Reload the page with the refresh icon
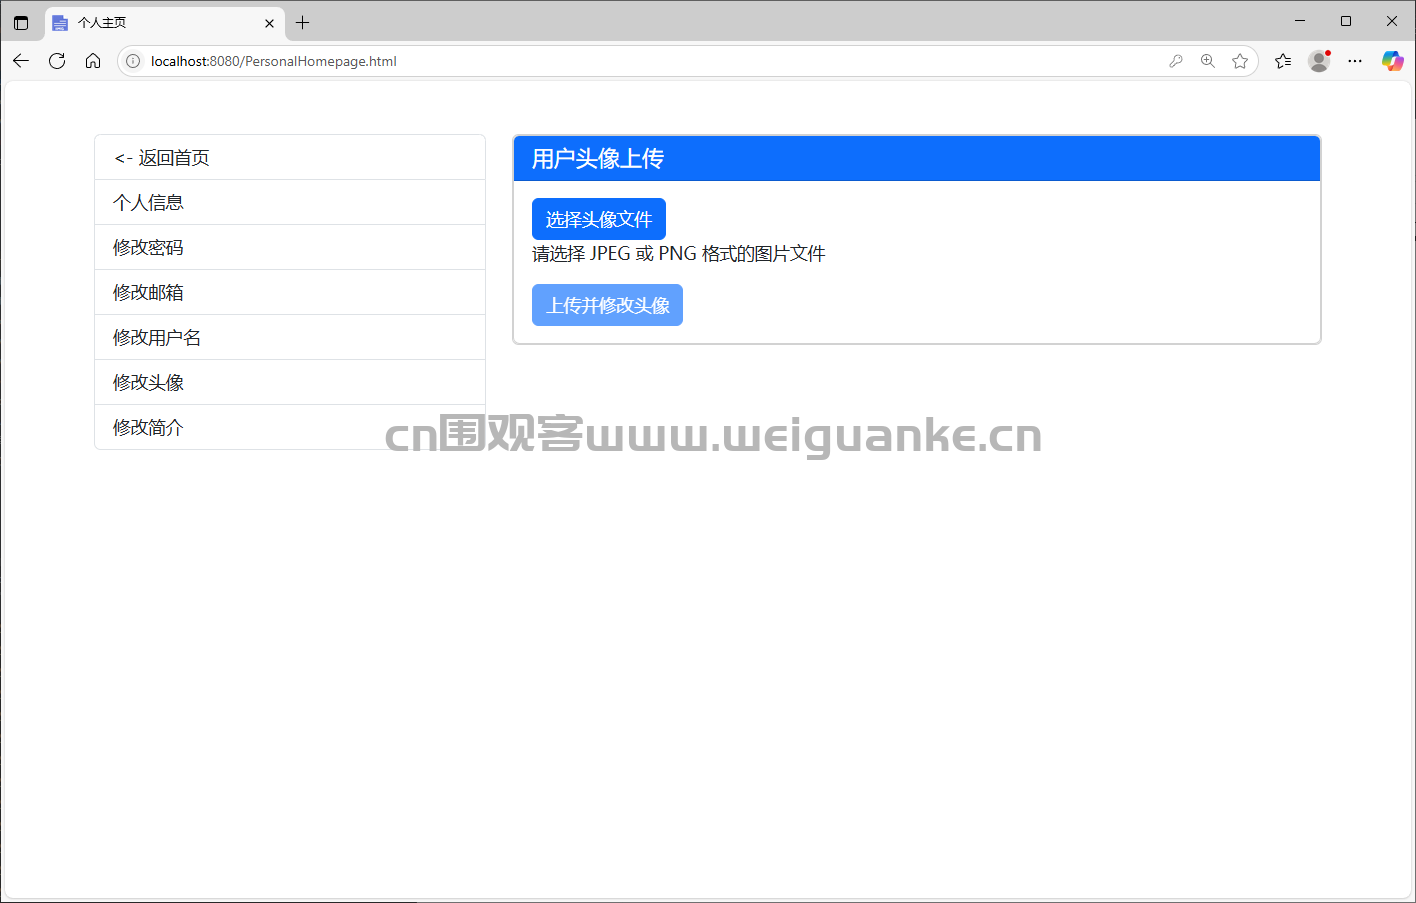The image size is (1416, 903). pyautogui.click(x=57, y=61)
